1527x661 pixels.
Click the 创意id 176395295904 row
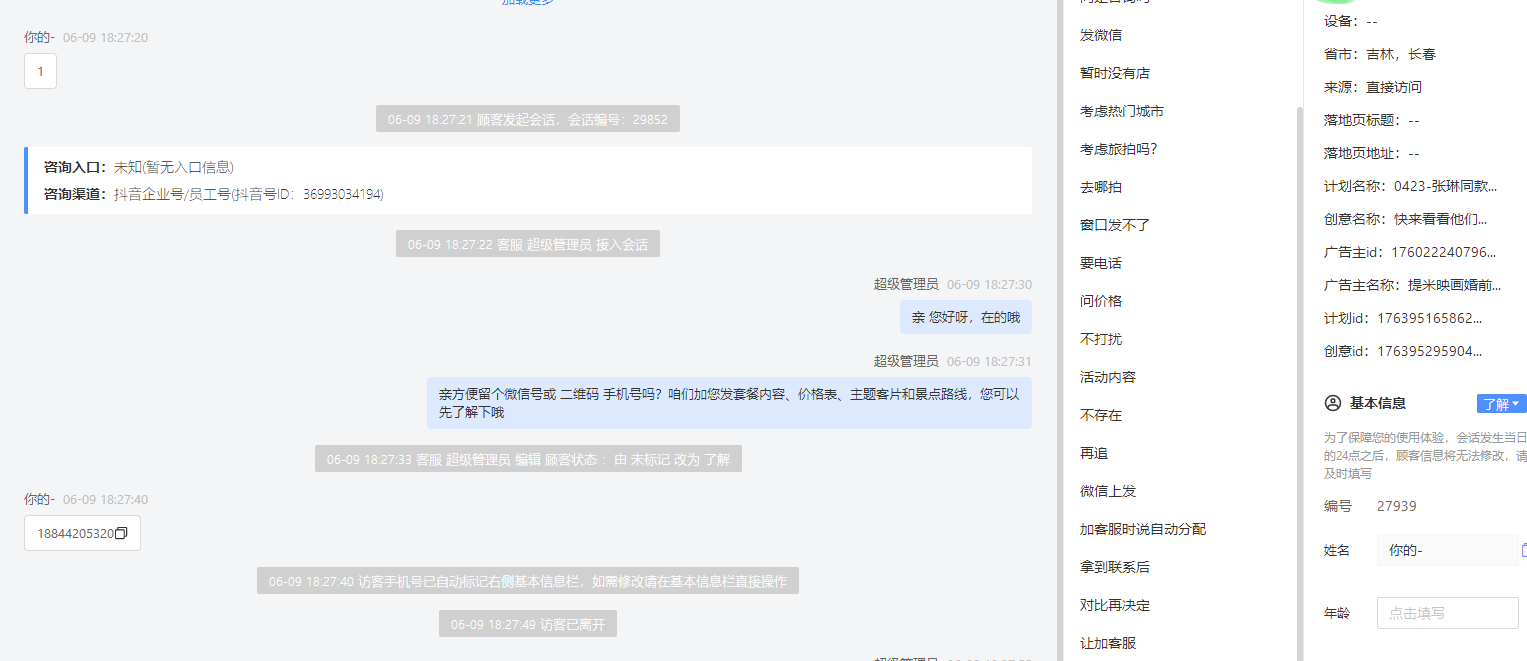tap(1404, 351)
